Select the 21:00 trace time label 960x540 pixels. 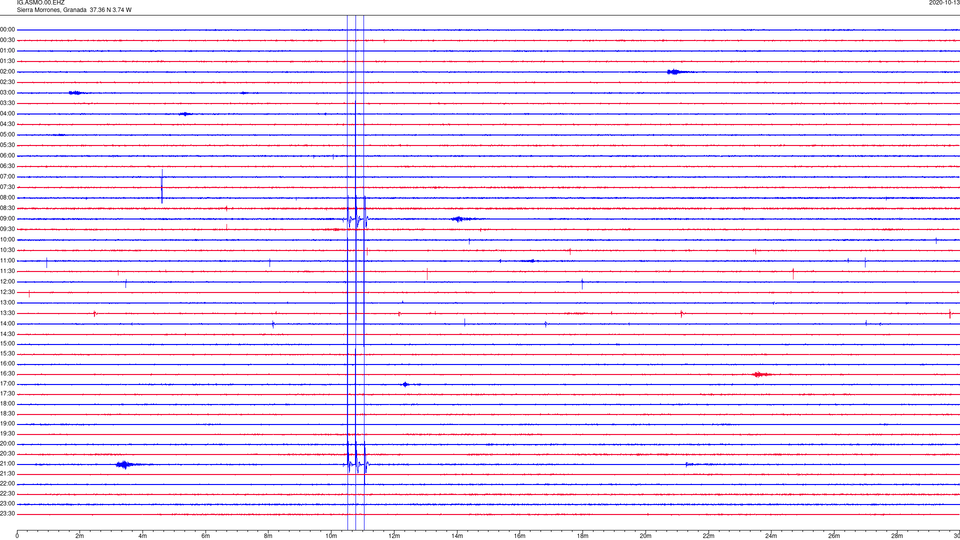pyautogui.click(x=8, y=463)
